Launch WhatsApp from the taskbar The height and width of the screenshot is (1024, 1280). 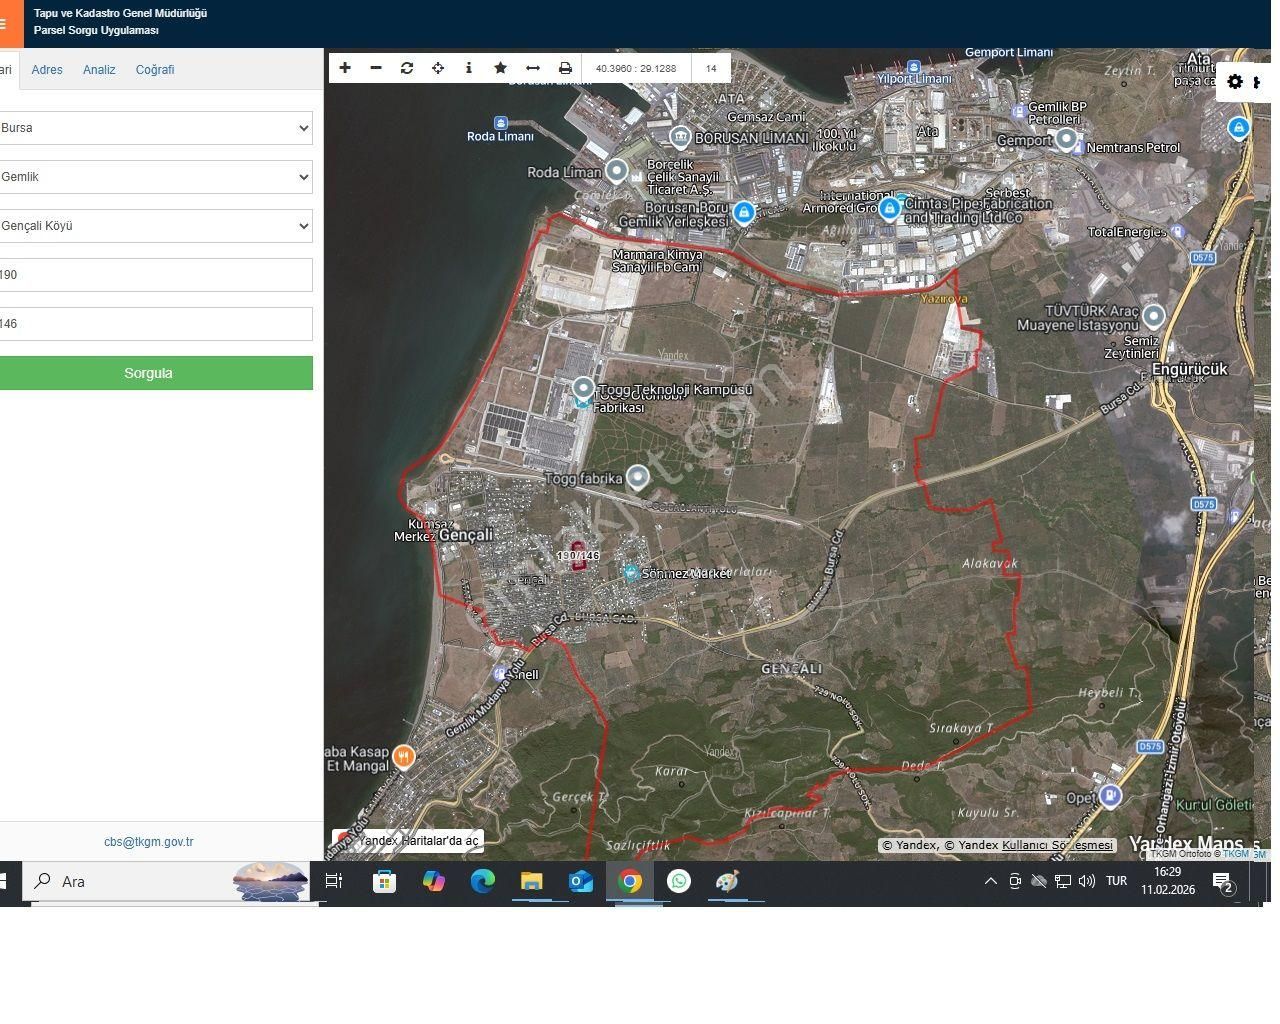point(678,881)
